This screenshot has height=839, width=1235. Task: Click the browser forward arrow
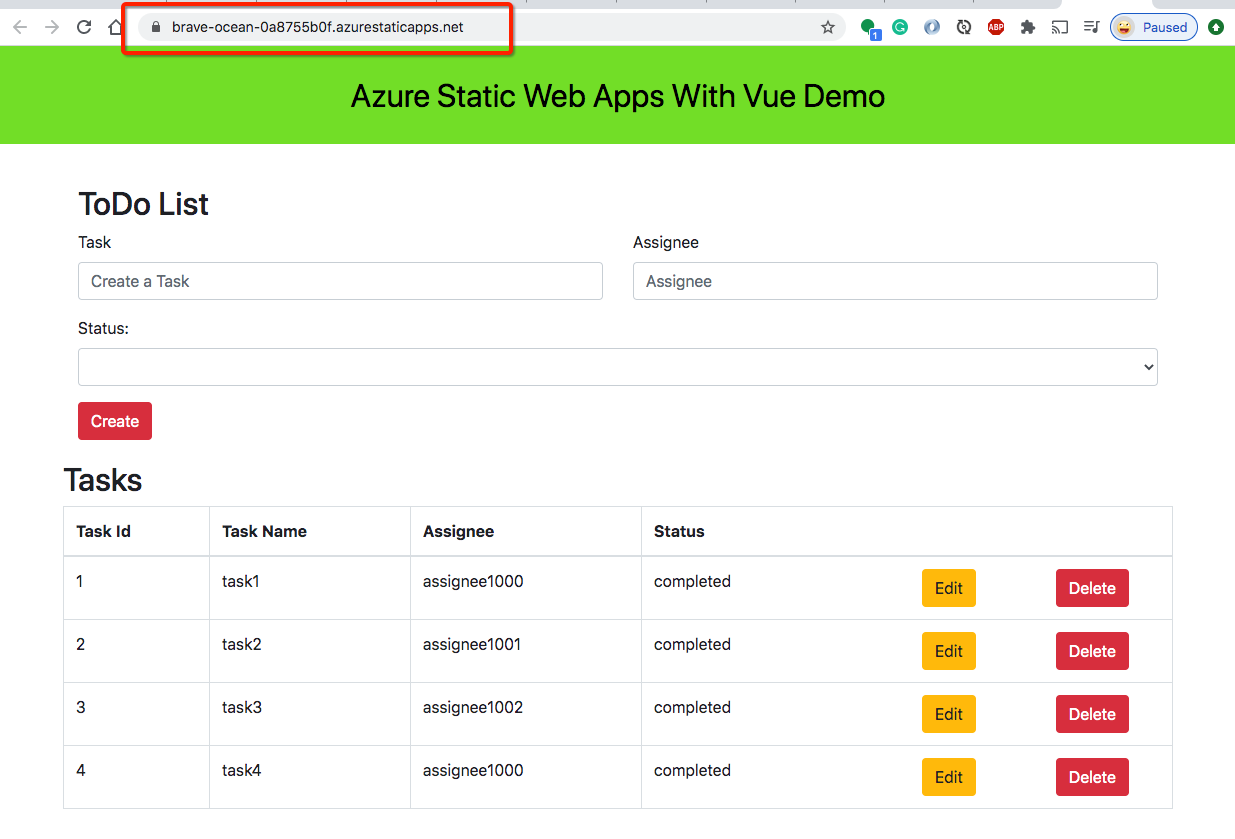(52, 27)
